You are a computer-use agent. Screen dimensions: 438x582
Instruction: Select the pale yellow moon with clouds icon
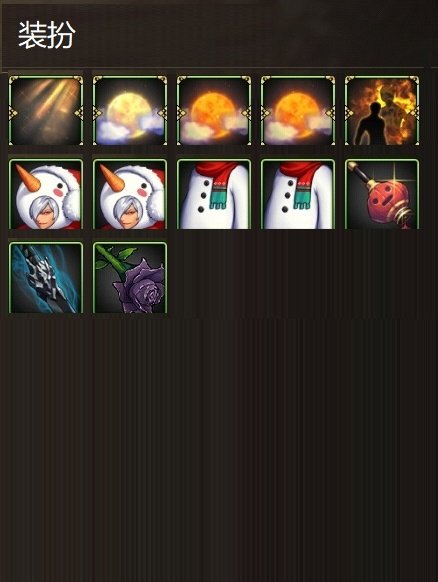pyautogui.click(x=130, y=111)
